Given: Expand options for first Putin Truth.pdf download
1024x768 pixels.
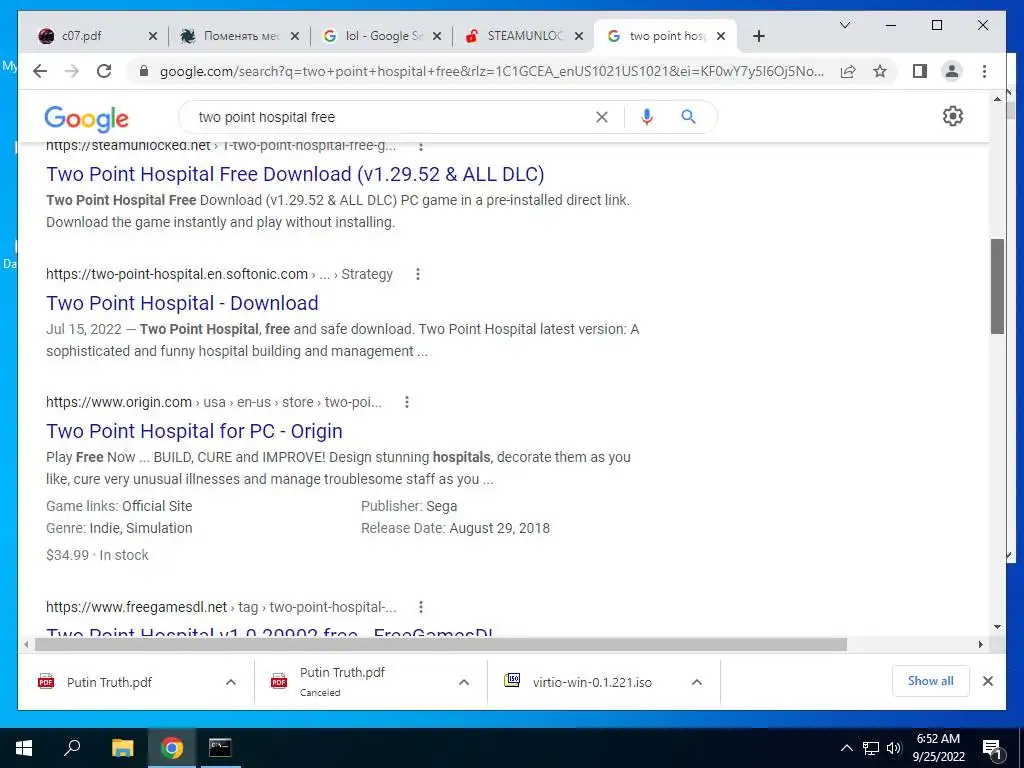Looking at the screenshot, I should [231, 682].
